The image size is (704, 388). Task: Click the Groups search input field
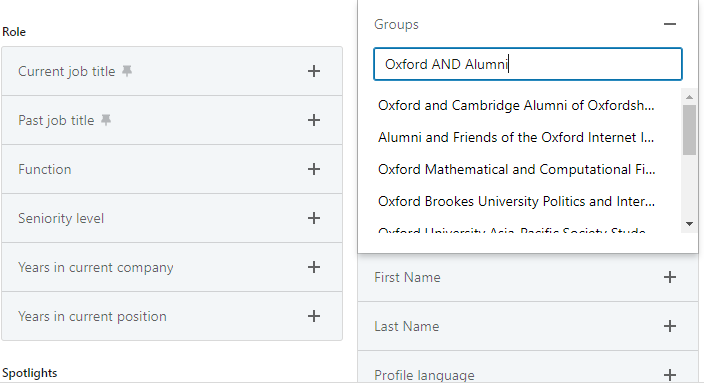point(528,64)
